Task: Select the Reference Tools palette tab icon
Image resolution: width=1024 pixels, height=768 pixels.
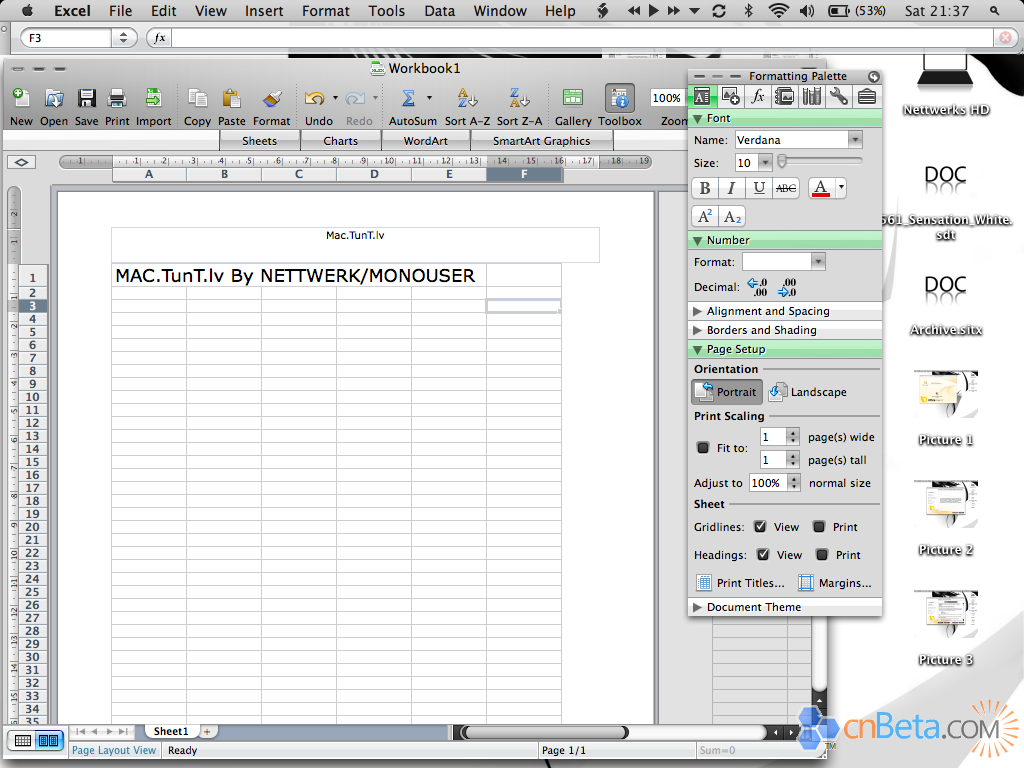Action: tap(812, 97)
